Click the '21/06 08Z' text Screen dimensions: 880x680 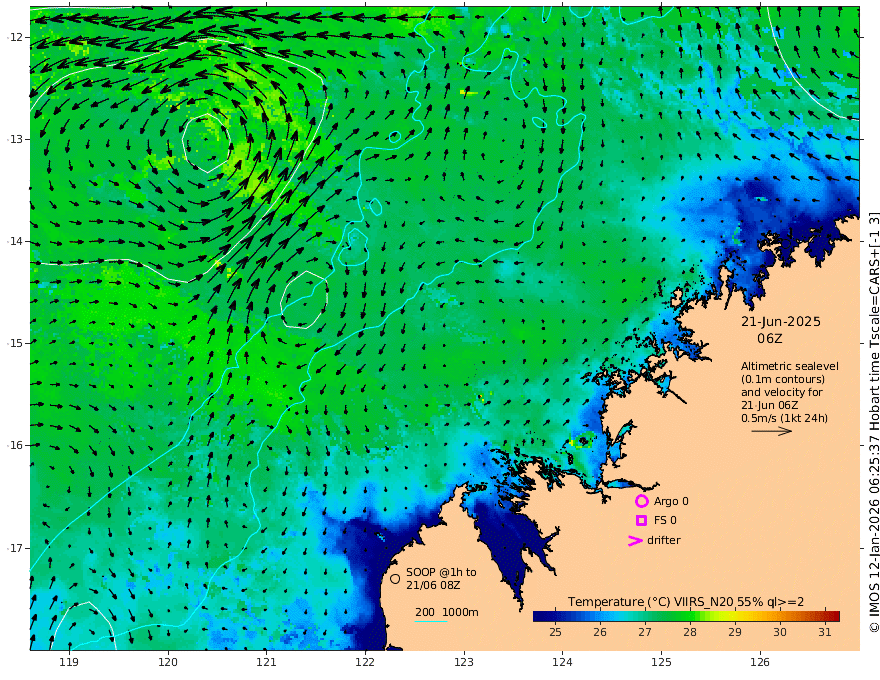pyautogui.click(x=433, y=585)
